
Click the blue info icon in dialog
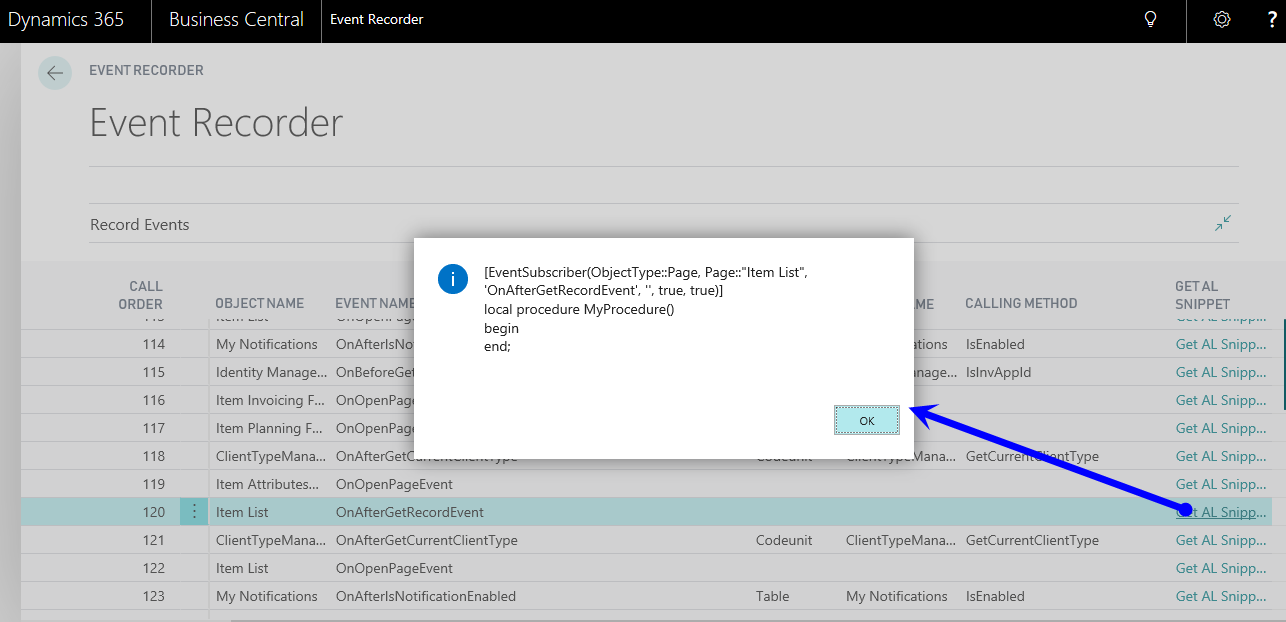(453, 279)
